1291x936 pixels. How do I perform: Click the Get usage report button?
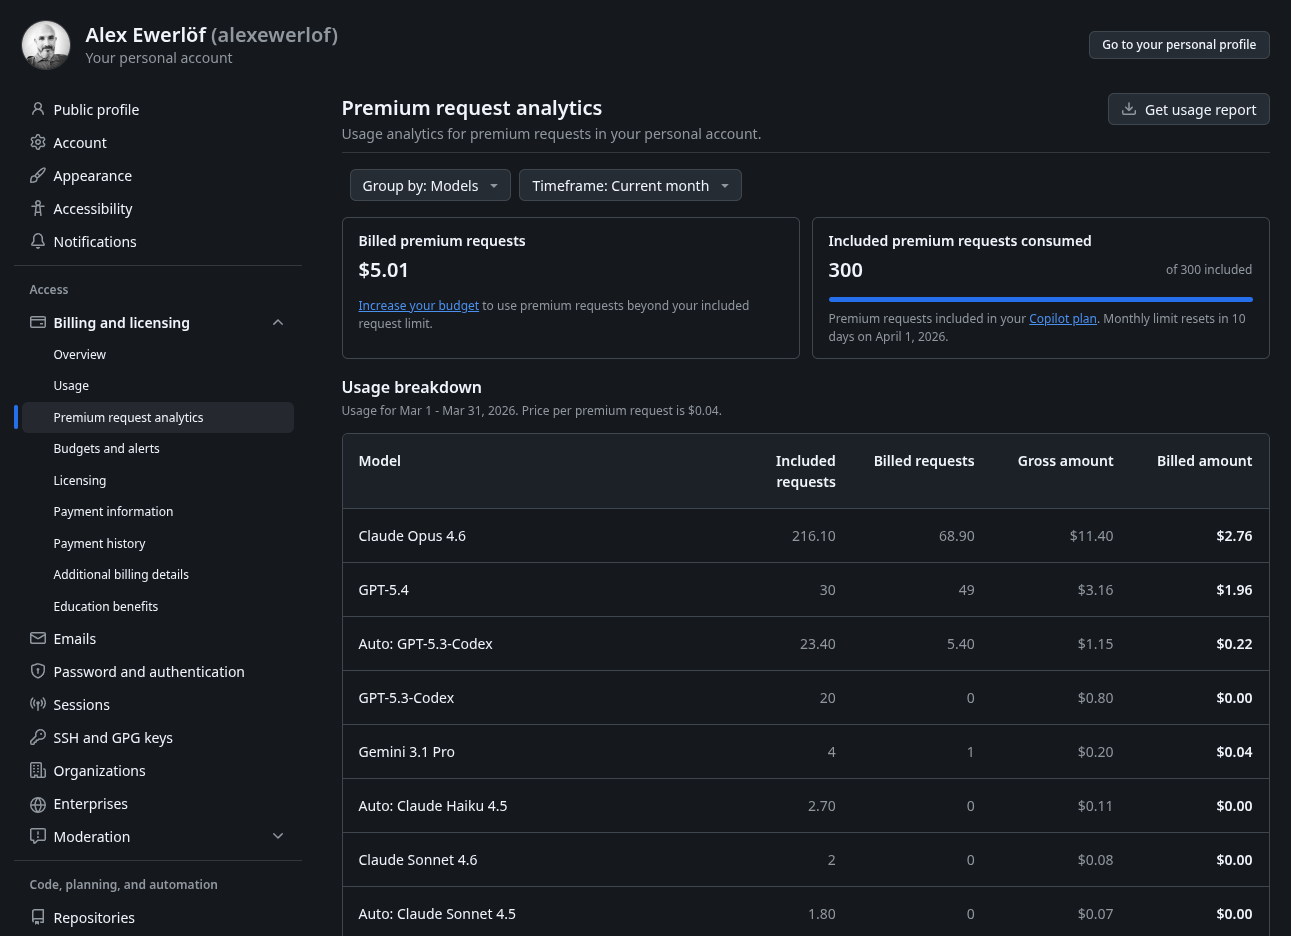coord(1188,109)
